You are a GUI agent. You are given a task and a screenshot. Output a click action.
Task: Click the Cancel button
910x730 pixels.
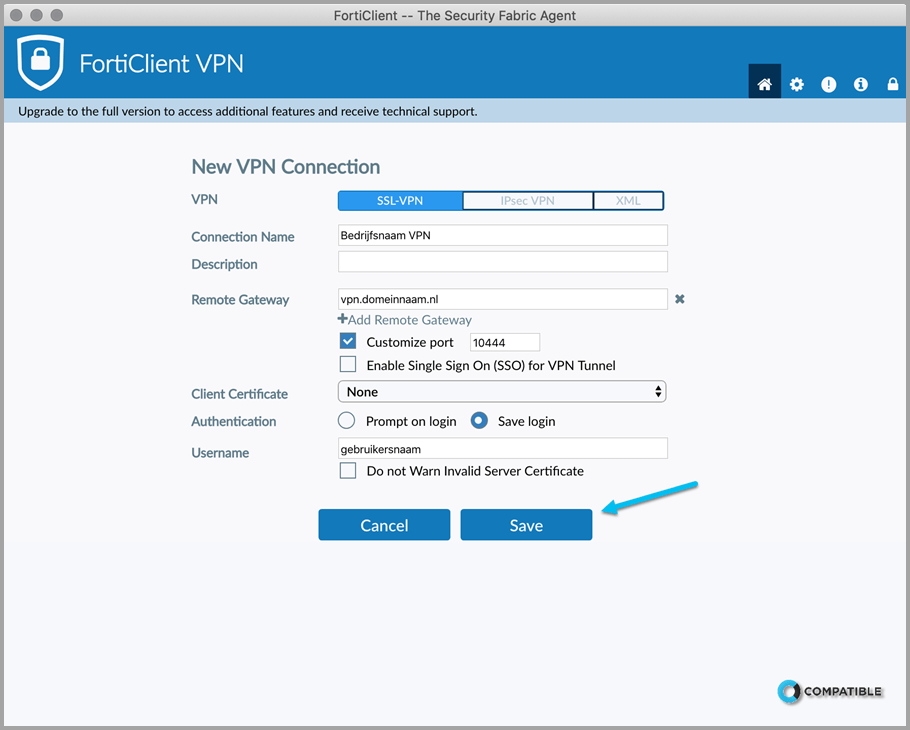pyautogui.click(x=384, y=525)
